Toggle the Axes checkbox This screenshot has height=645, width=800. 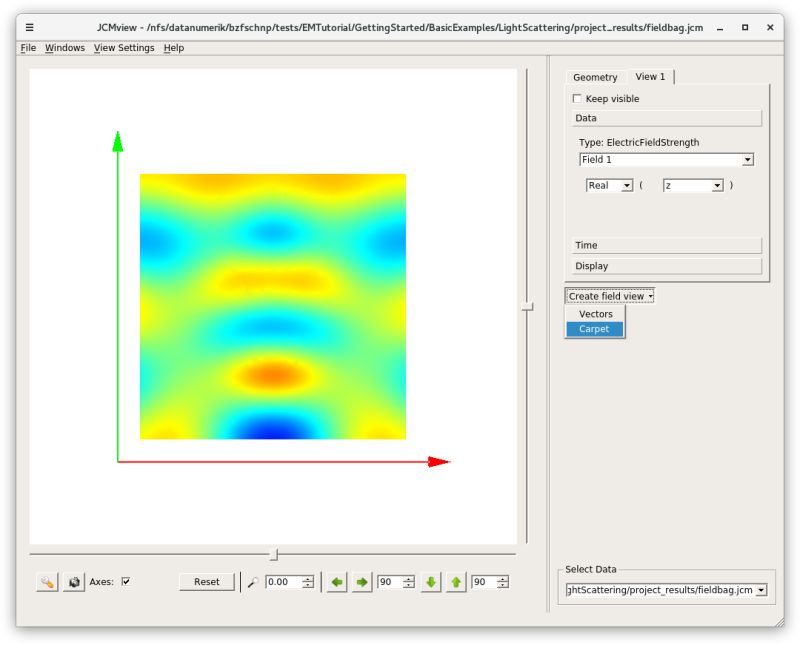click(126, 581)
